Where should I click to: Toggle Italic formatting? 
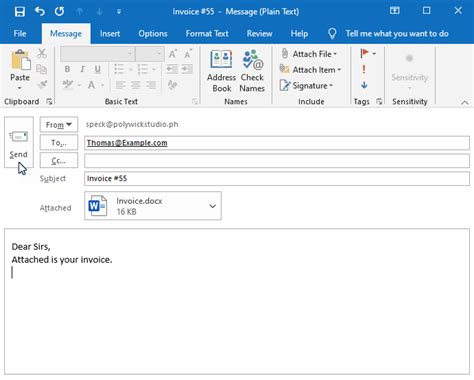tap(82, 69)
